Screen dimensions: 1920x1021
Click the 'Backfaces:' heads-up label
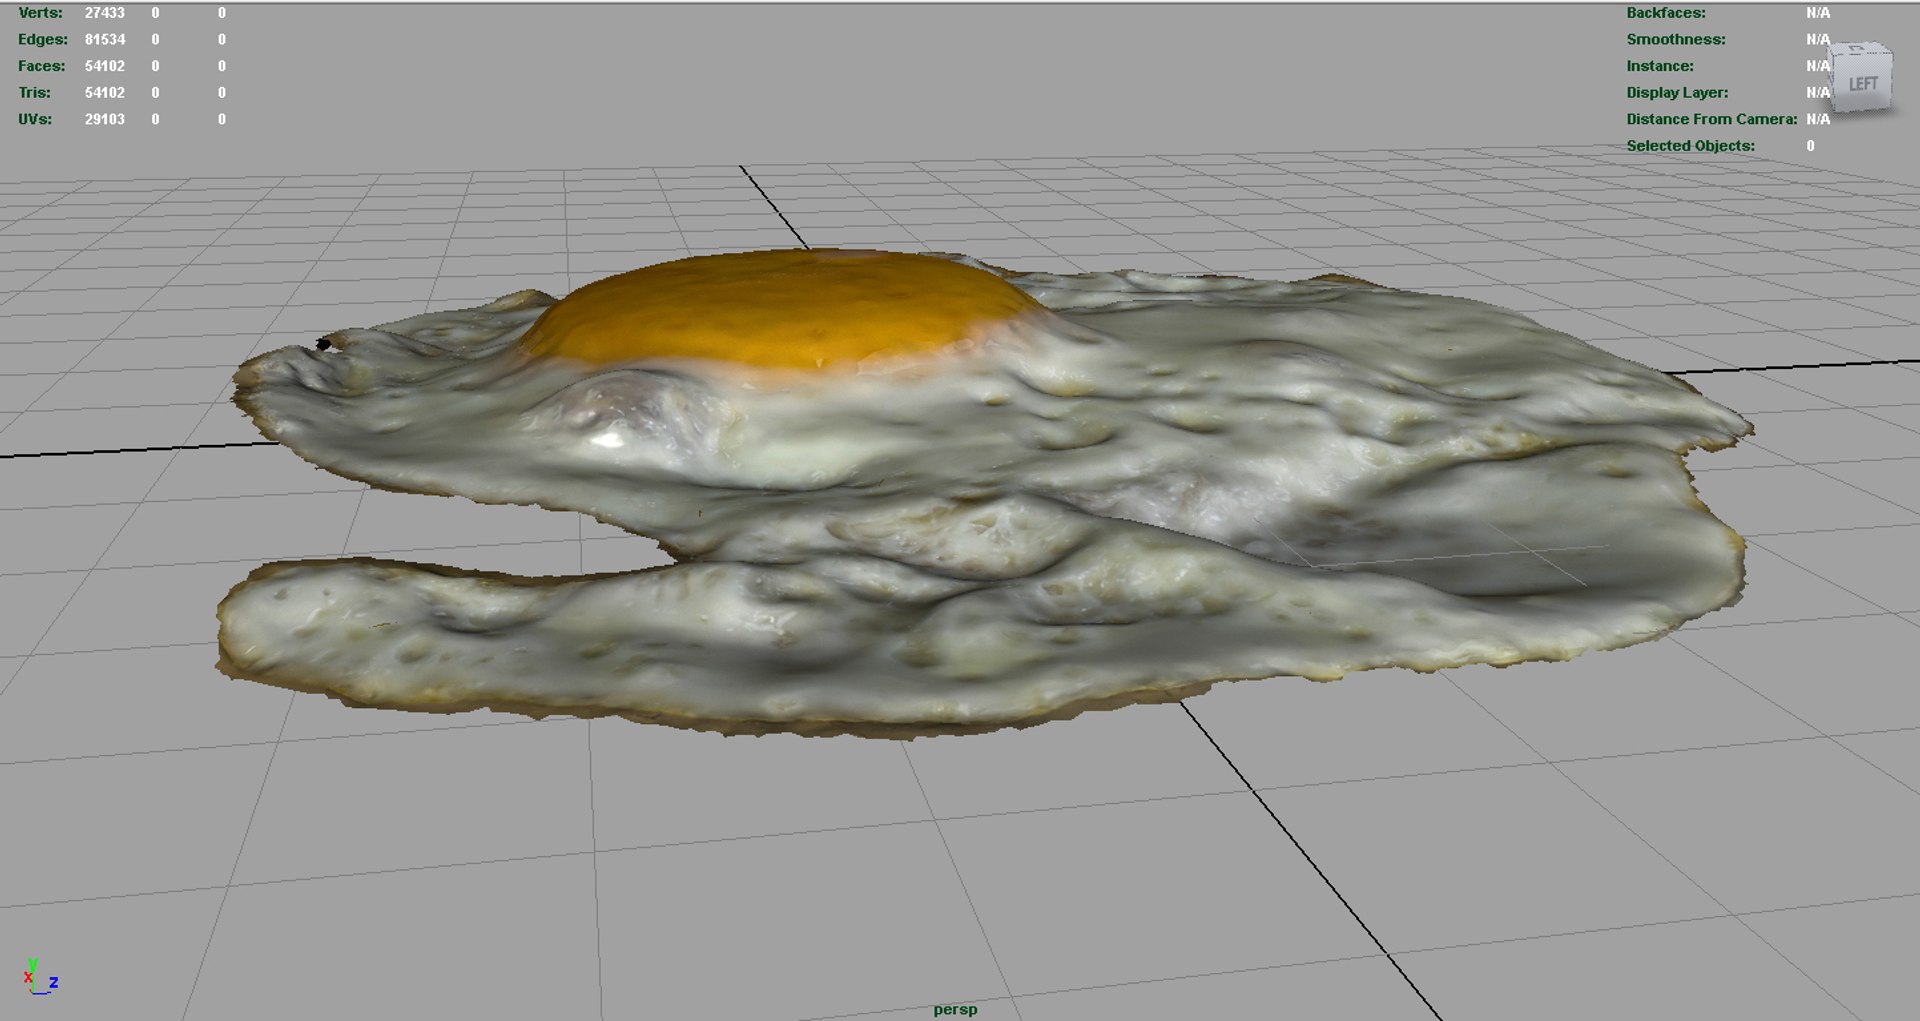pos(1666,13)
